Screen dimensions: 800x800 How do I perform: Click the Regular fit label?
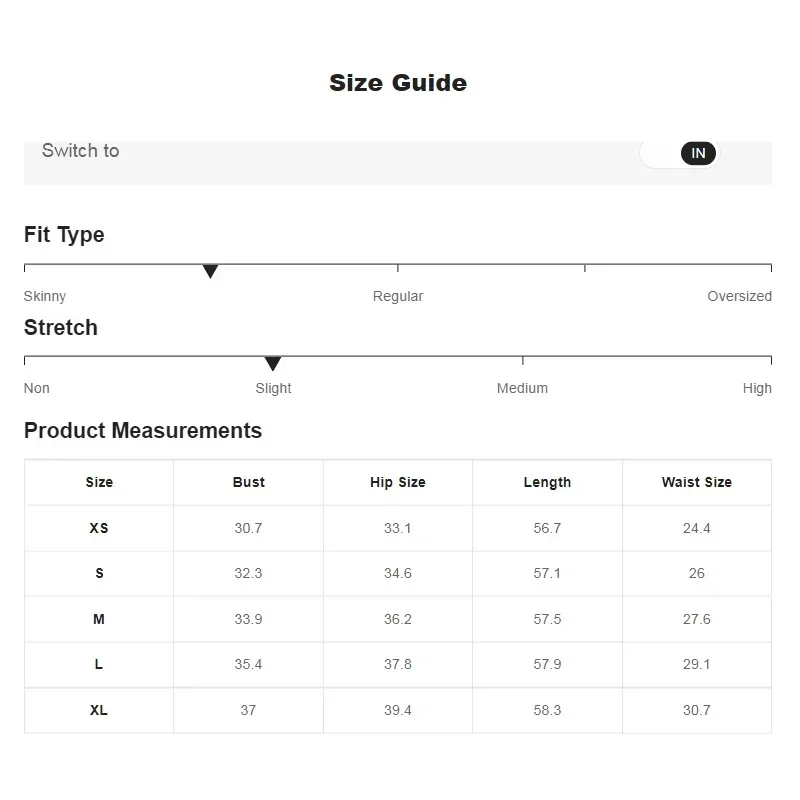pyautogui.click(x=398, y=296)
